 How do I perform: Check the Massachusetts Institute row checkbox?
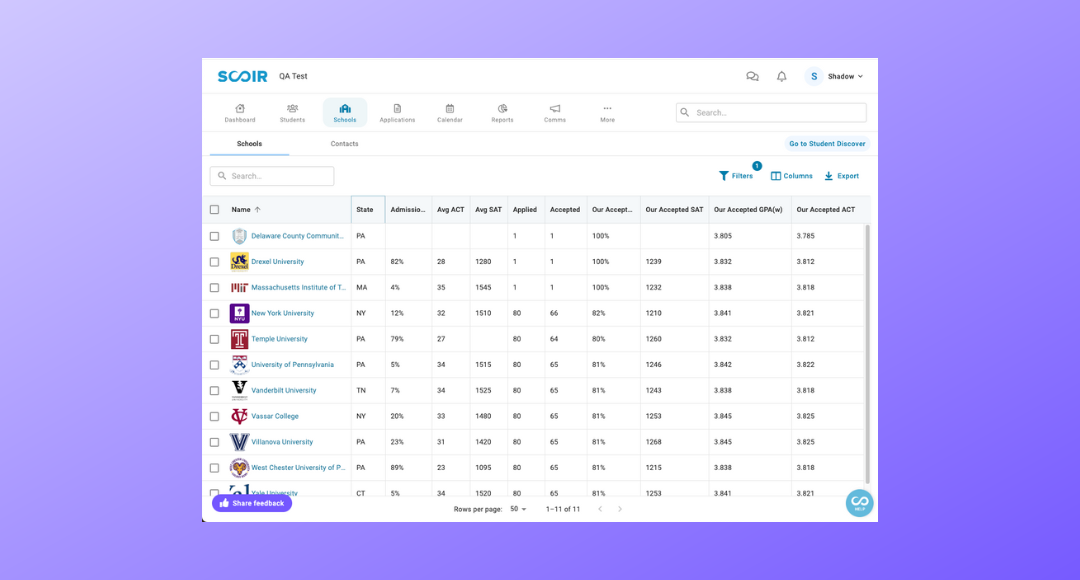(x=214, y=288)
